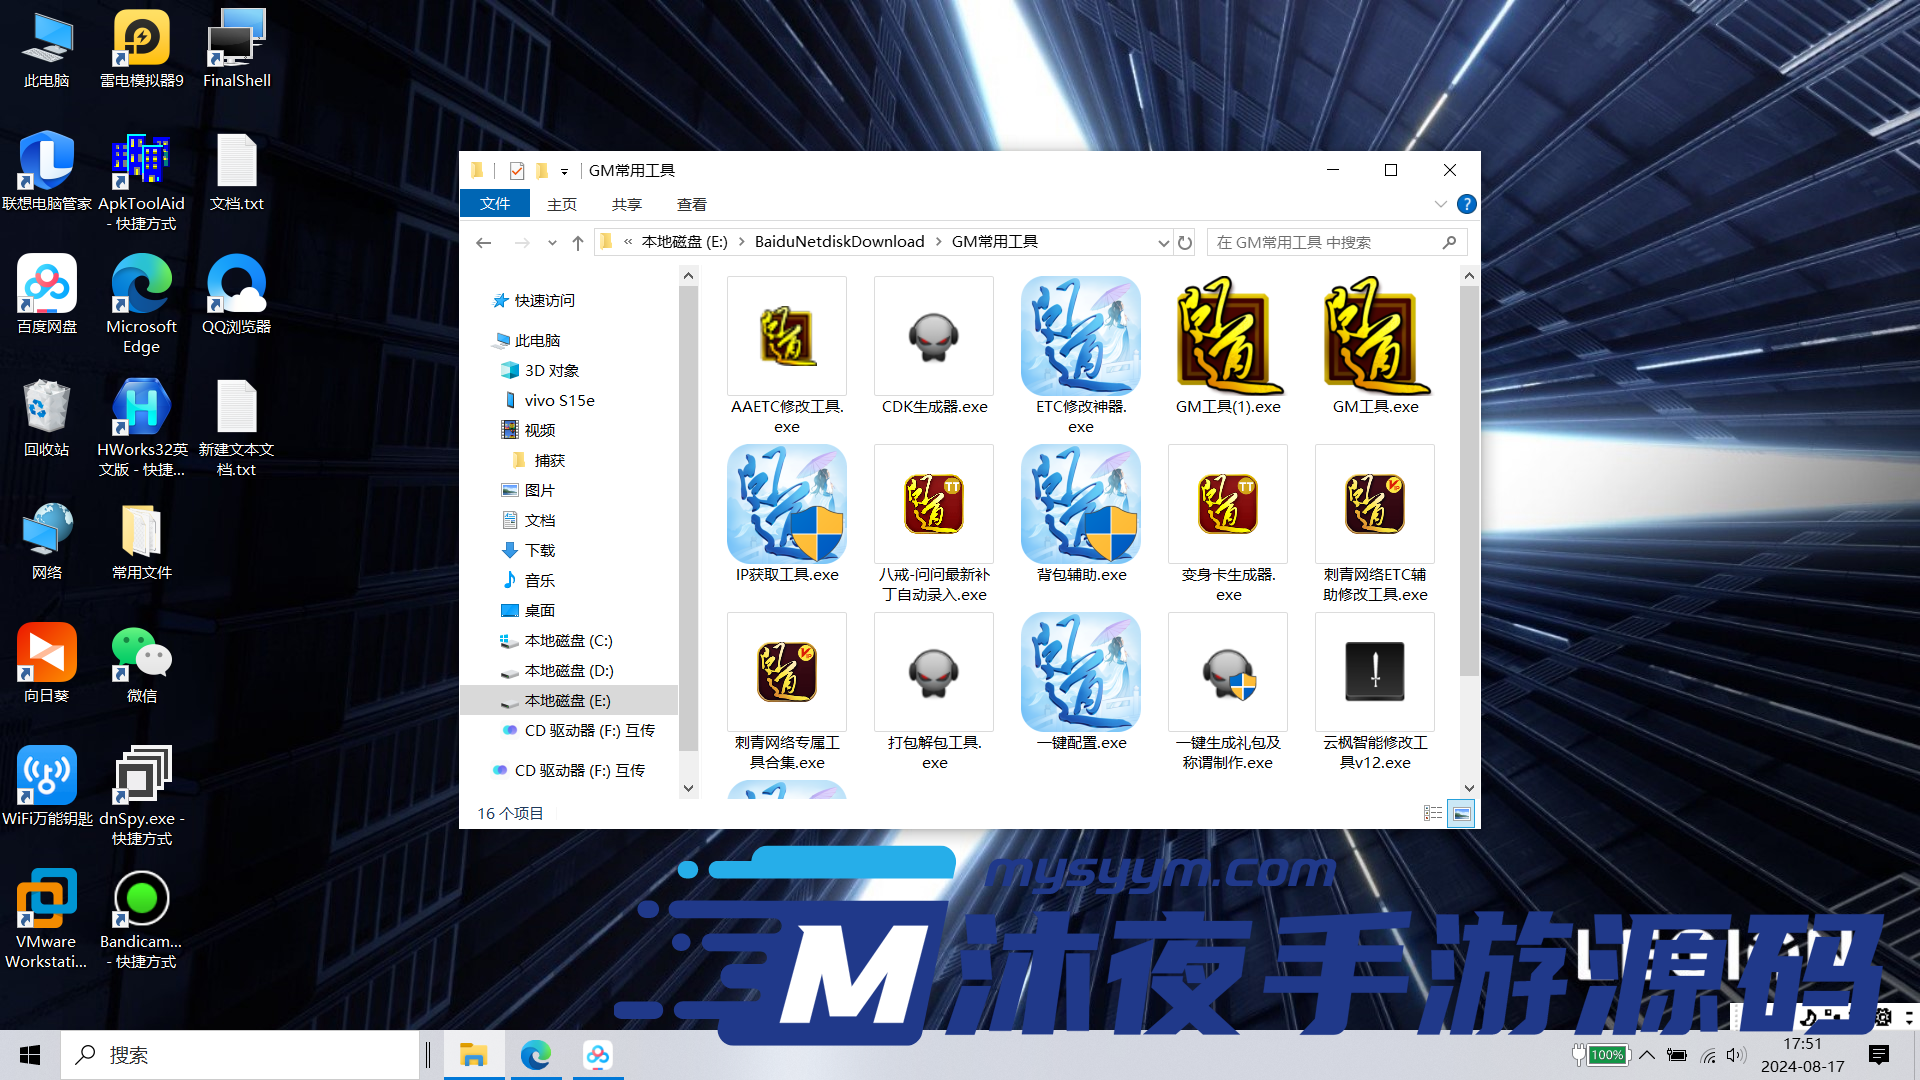Click the refresh button beside address bar
Image resolution: width=1920 pixels, height=1080 pixels.
(x=1185, y=243)
